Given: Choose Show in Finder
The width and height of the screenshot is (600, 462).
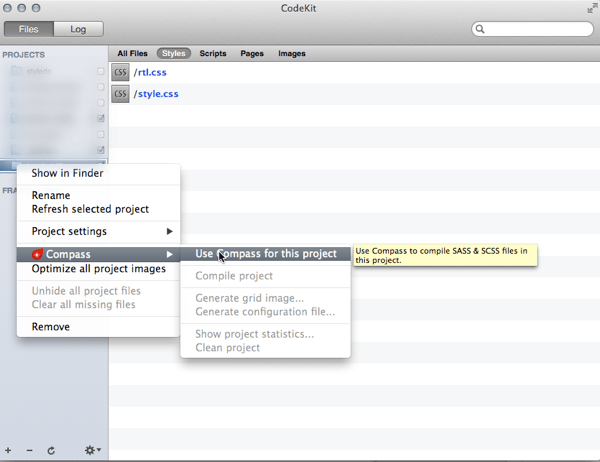Looking at the screenshot, I should click(x=98, y=173).
